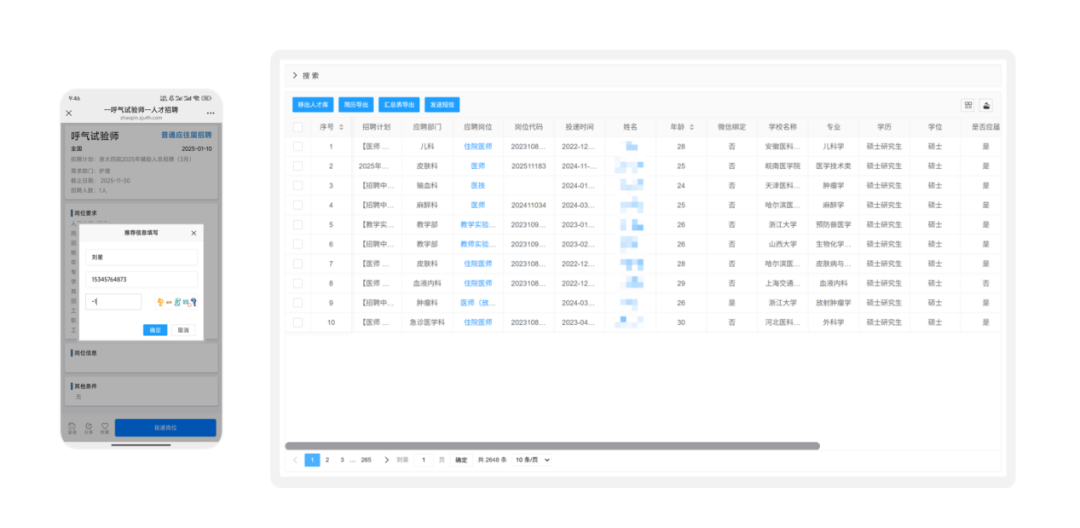Click pagination 确定 jump button
Image resolution: width=1080 pixels, height=528 pixels.
[461, 460]
